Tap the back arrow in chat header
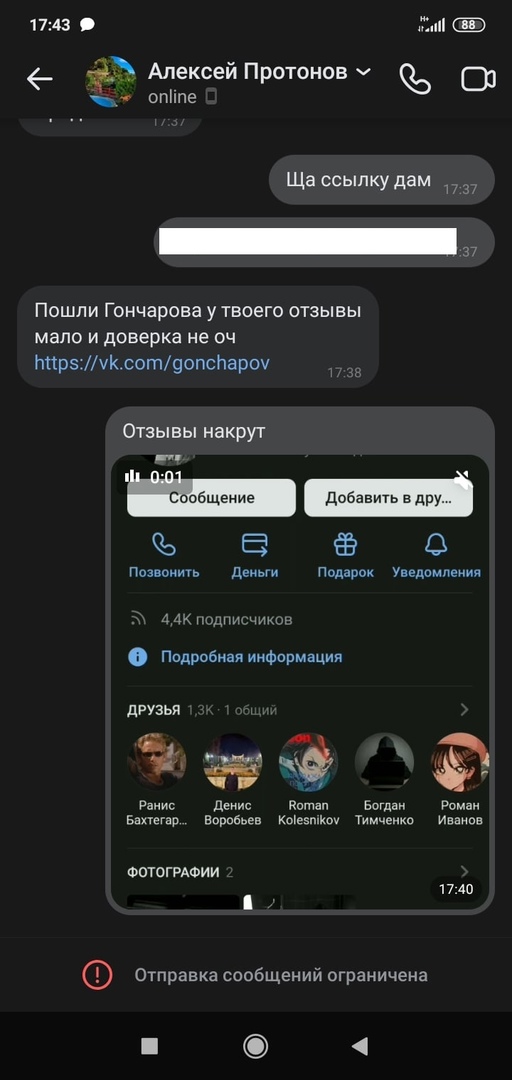 click(39, 80)
